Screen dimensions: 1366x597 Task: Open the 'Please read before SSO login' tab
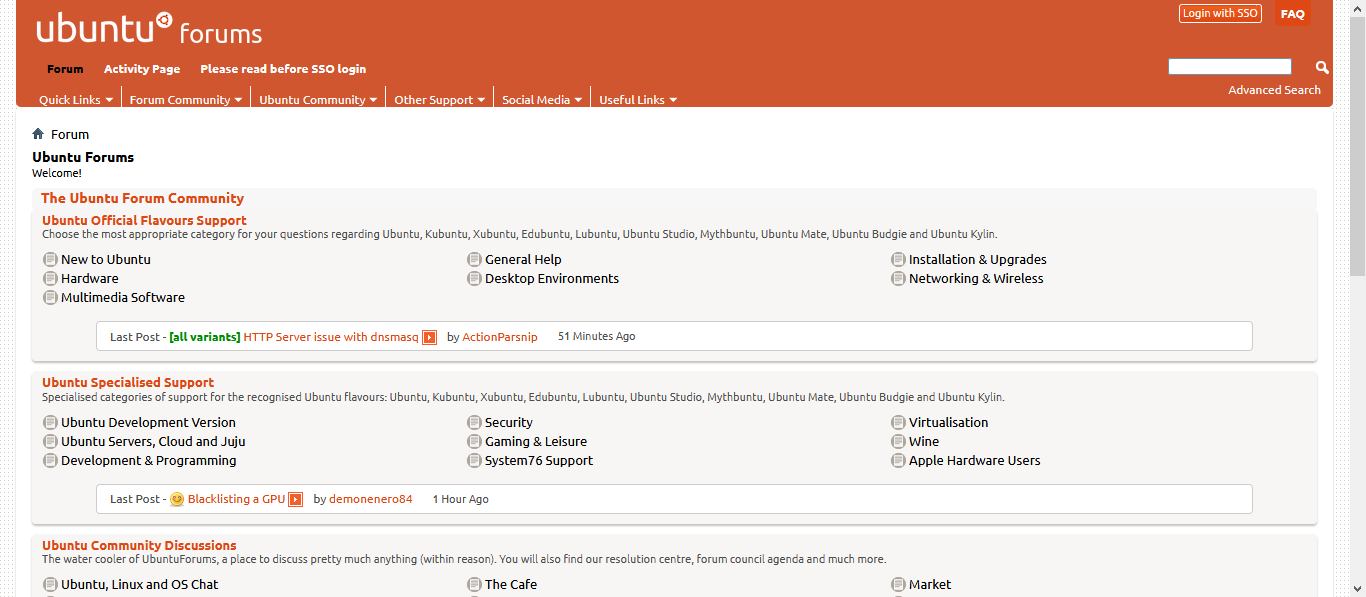283,69
